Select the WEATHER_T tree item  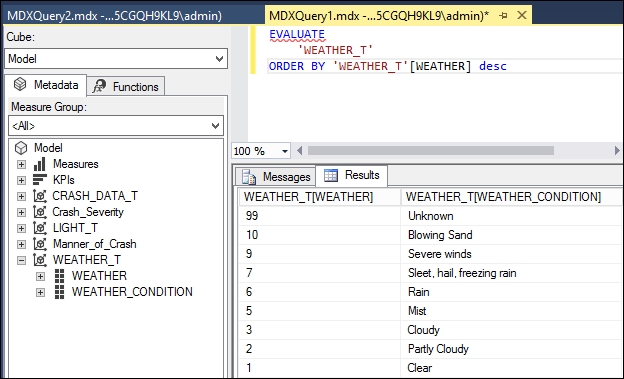click(x=87, y=260)
